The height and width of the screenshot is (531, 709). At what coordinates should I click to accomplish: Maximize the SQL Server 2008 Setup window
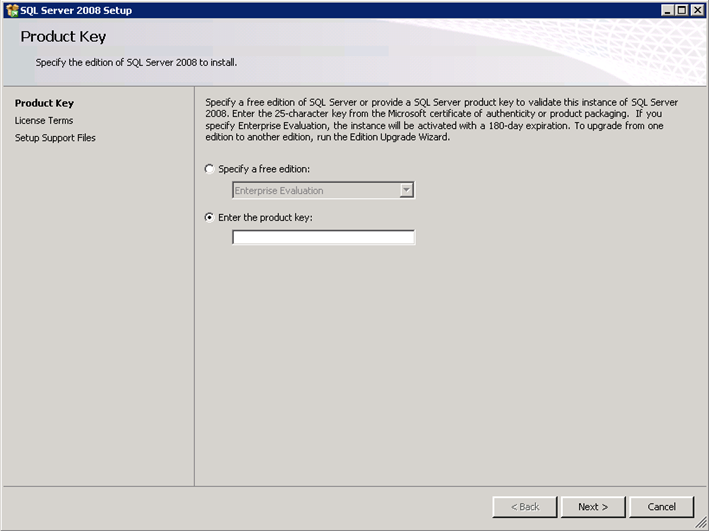[682, 10]
